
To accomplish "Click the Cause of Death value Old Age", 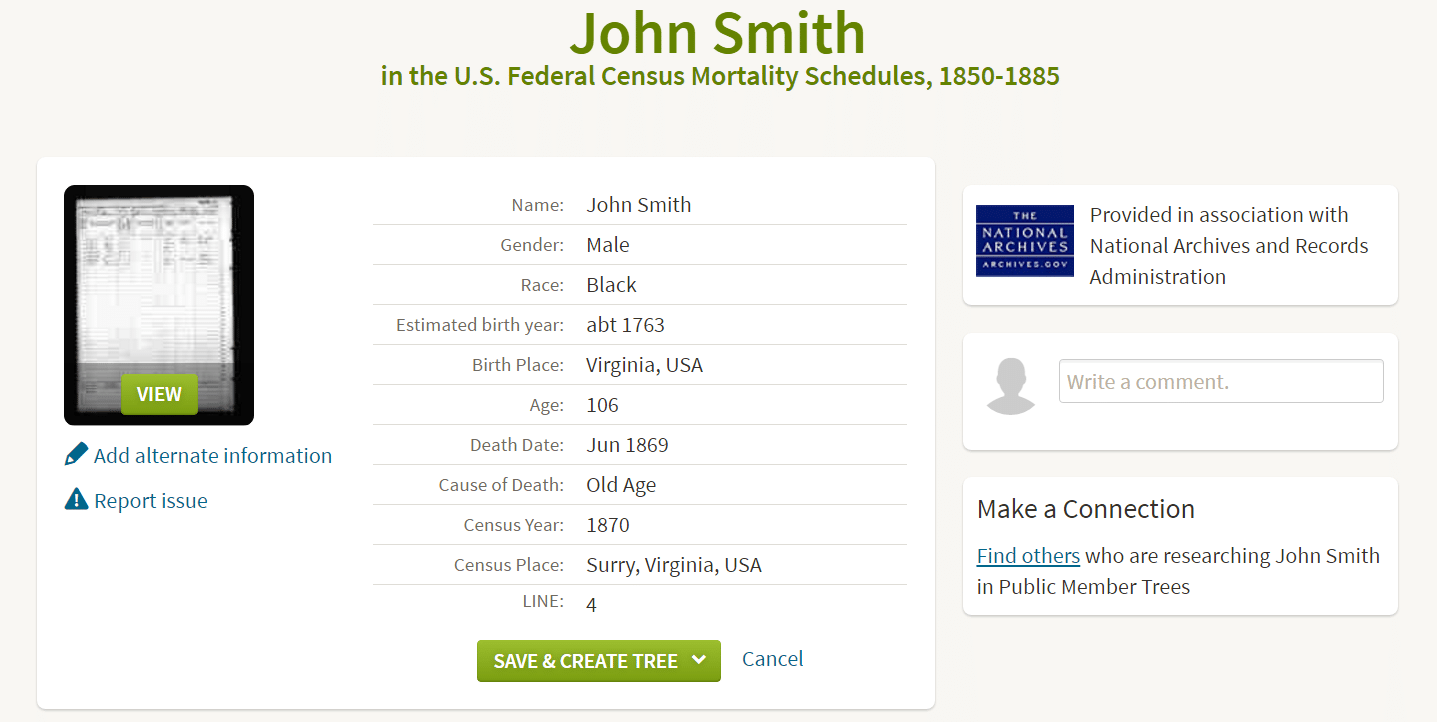I will (x=621, y=485).
